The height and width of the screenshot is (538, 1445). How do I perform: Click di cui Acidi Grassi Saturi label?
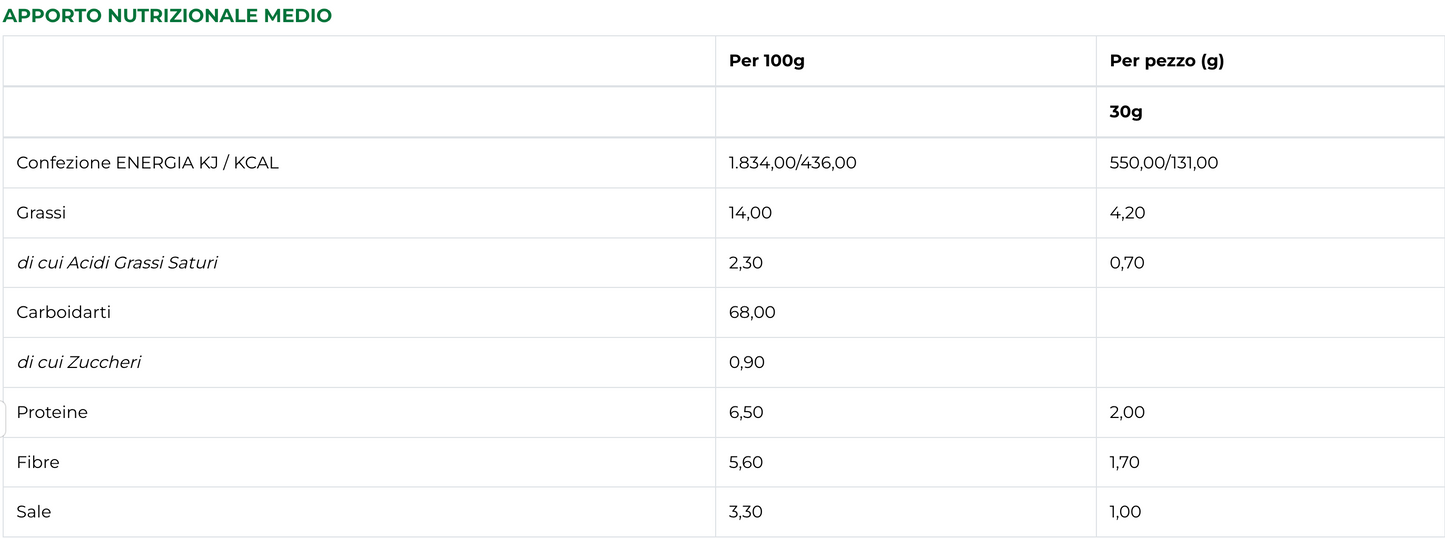117,262
